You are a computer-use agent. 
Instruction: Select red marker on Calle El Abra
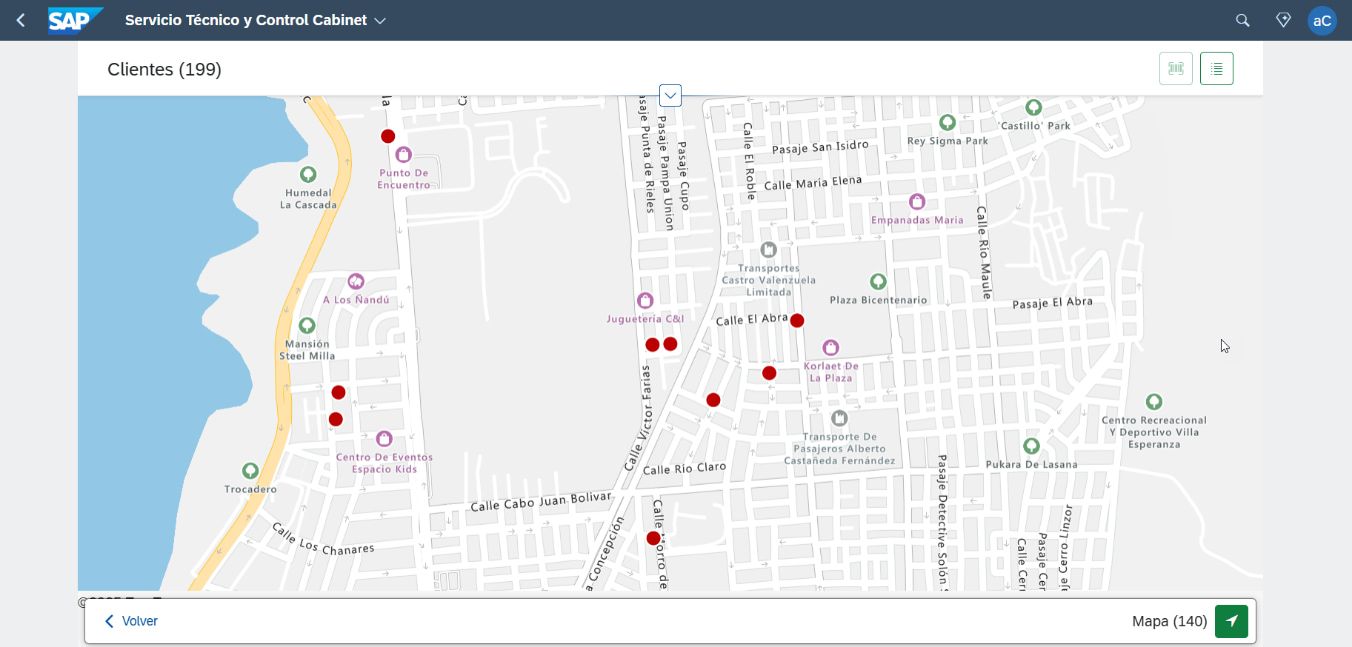(x=797, y=321)
